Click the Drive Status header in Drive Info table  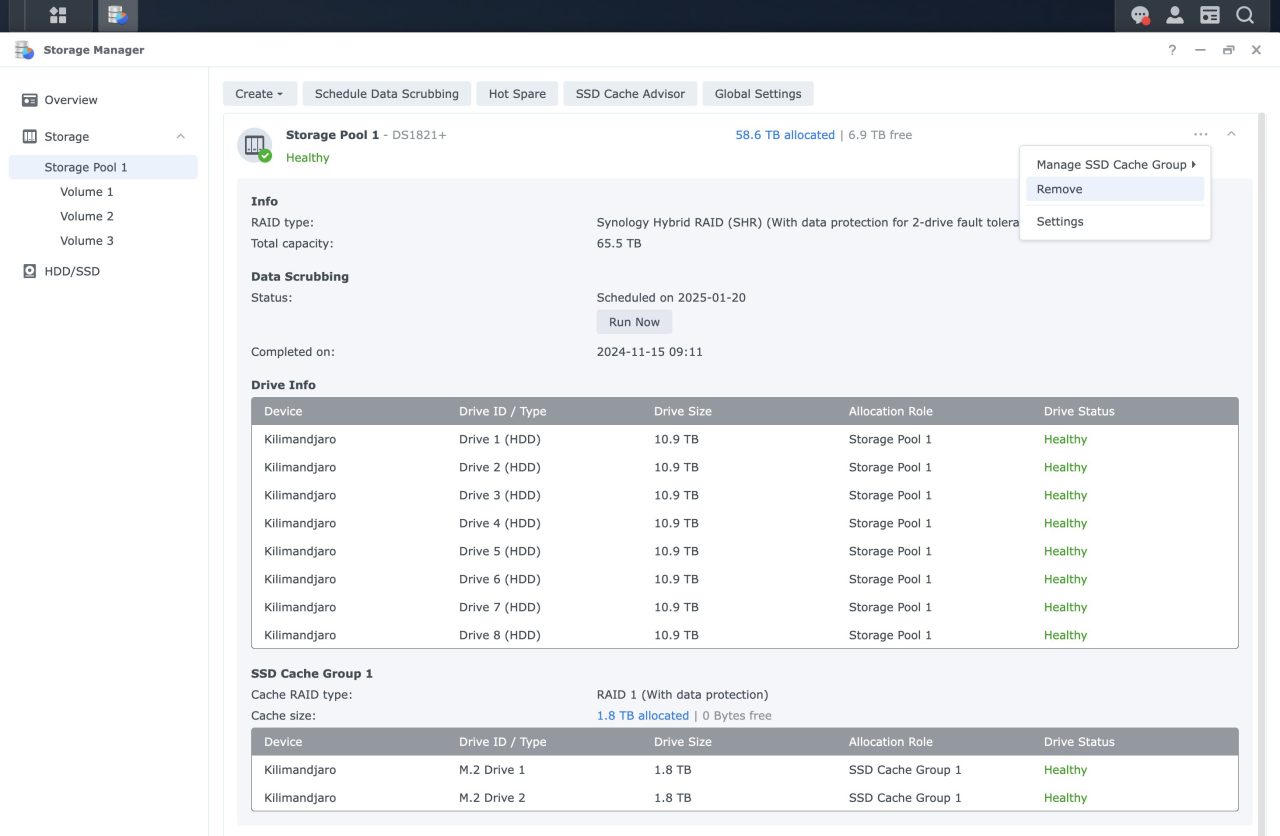pos(1079,411)
